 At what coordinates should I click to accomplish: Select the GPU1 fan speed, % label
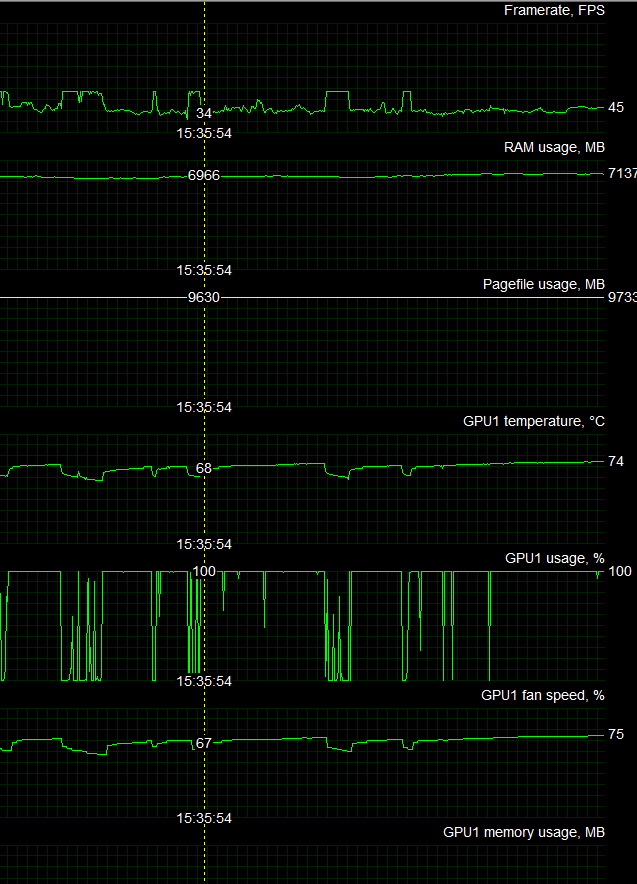tap(542, 695)
